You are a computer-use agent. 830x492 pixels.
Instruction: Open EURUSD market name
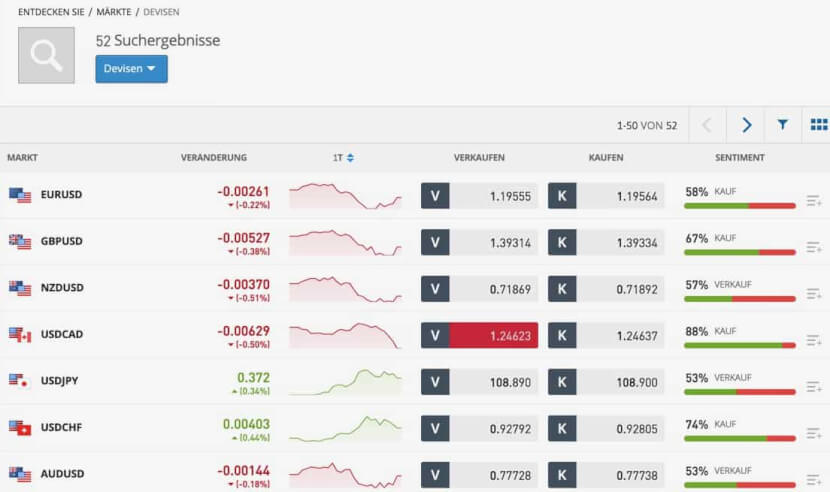[61, 194]
